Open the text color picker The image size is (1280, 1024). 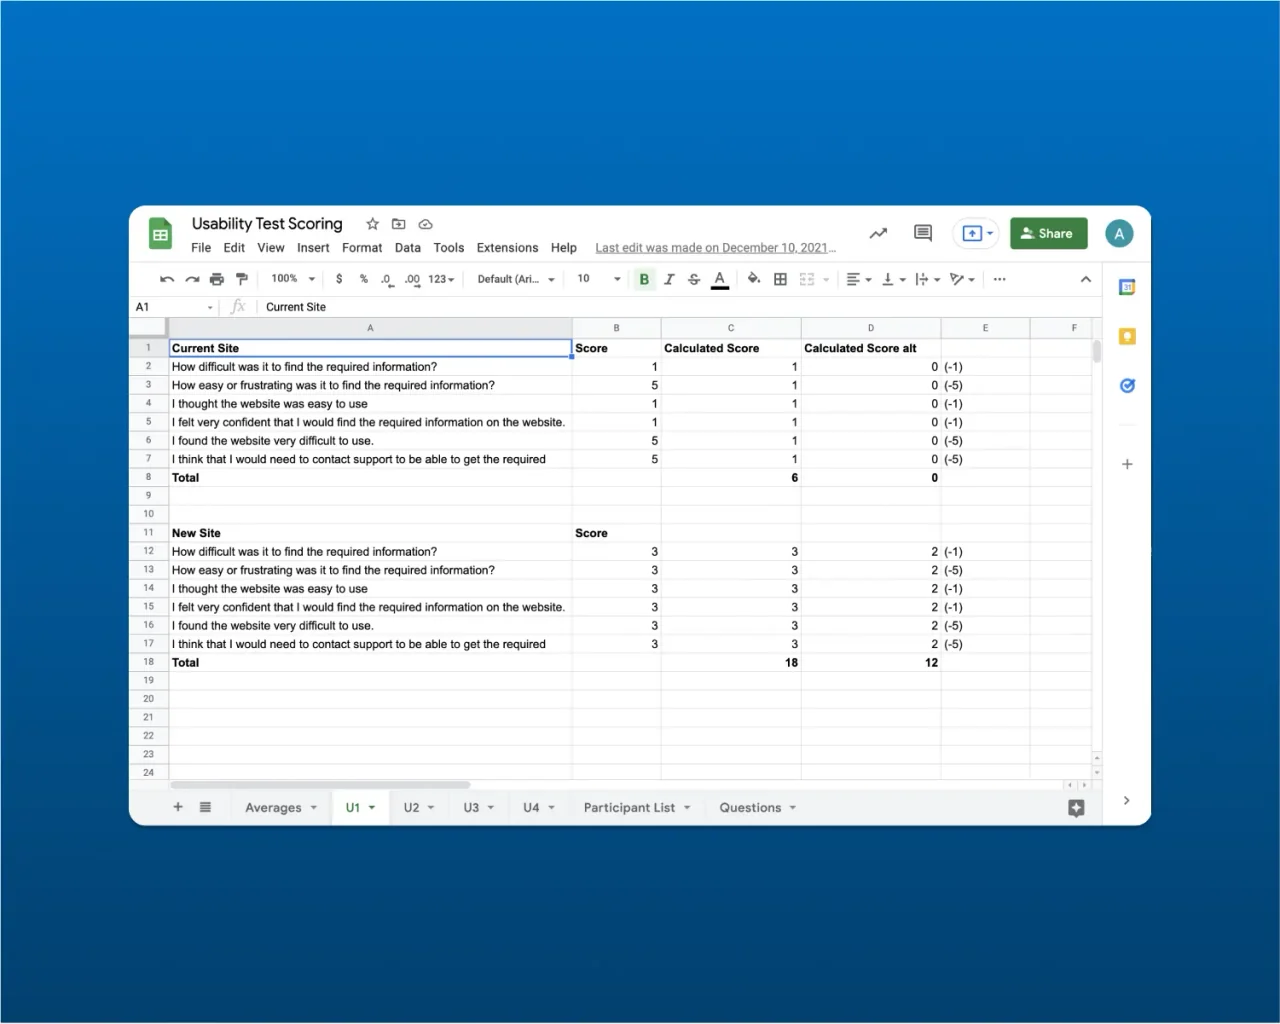[x=719, y=280]
